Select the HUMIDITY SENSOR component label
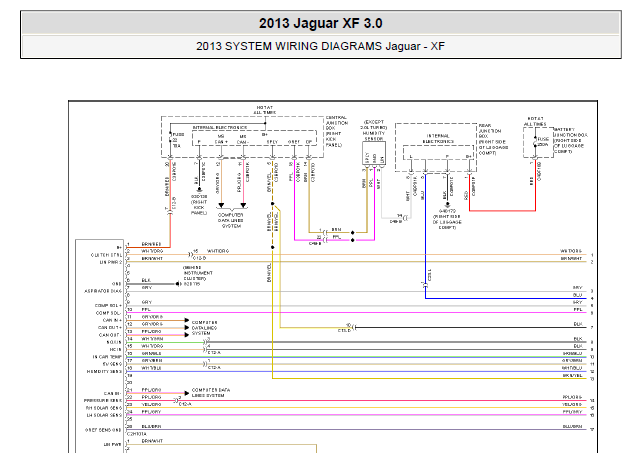The width and height of the screenshot is (635, 453). coord(374,136)
